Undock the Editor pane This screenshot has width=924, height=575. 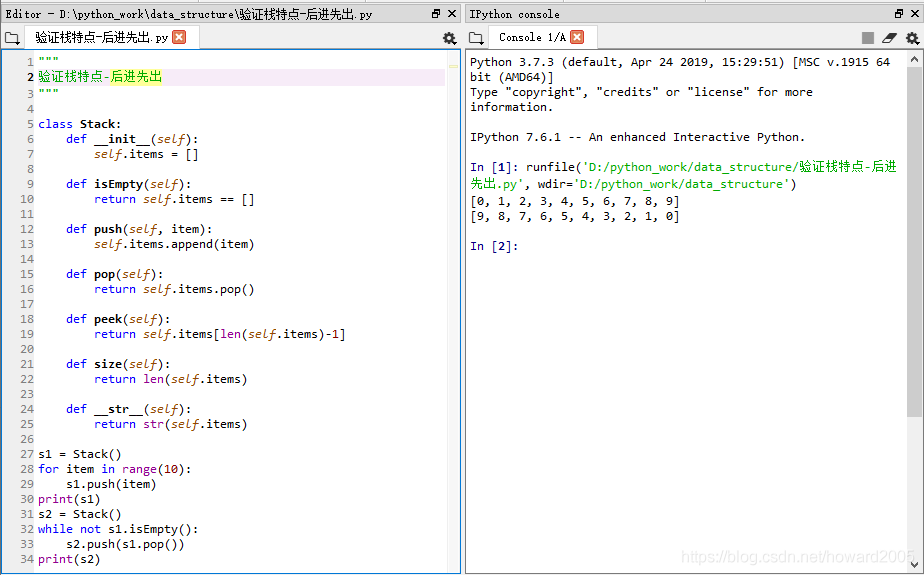[x=436, y=14]
